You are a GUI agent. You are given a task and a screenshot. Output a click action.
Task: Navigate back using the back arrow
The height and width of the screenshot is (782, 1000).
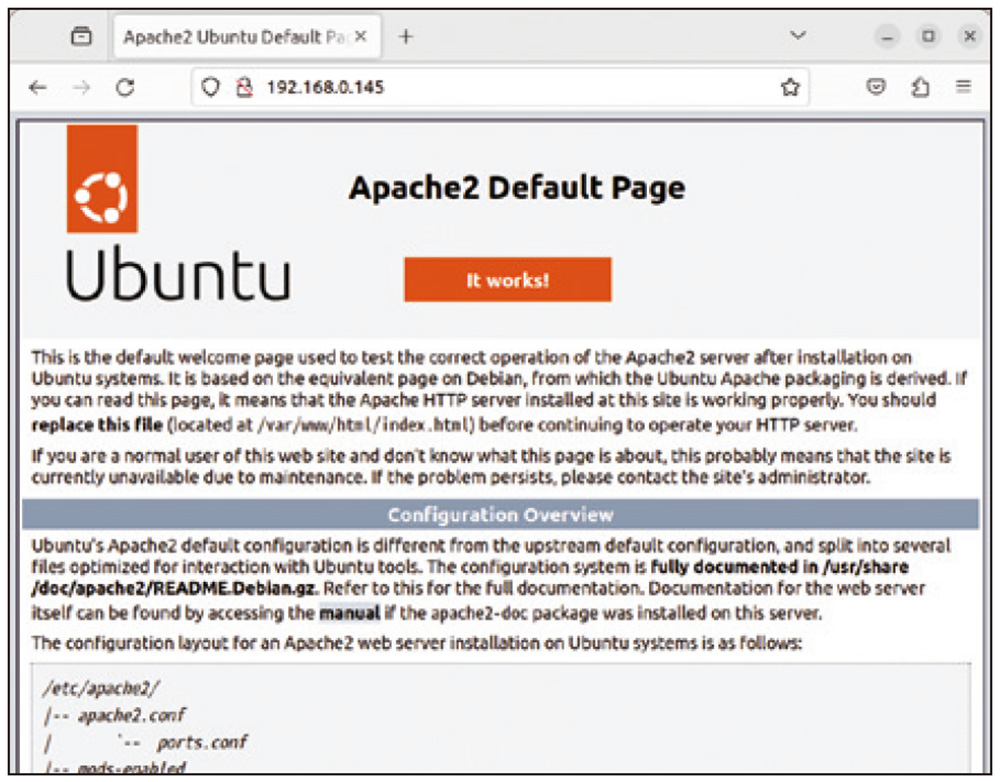(x=37, y=87)
